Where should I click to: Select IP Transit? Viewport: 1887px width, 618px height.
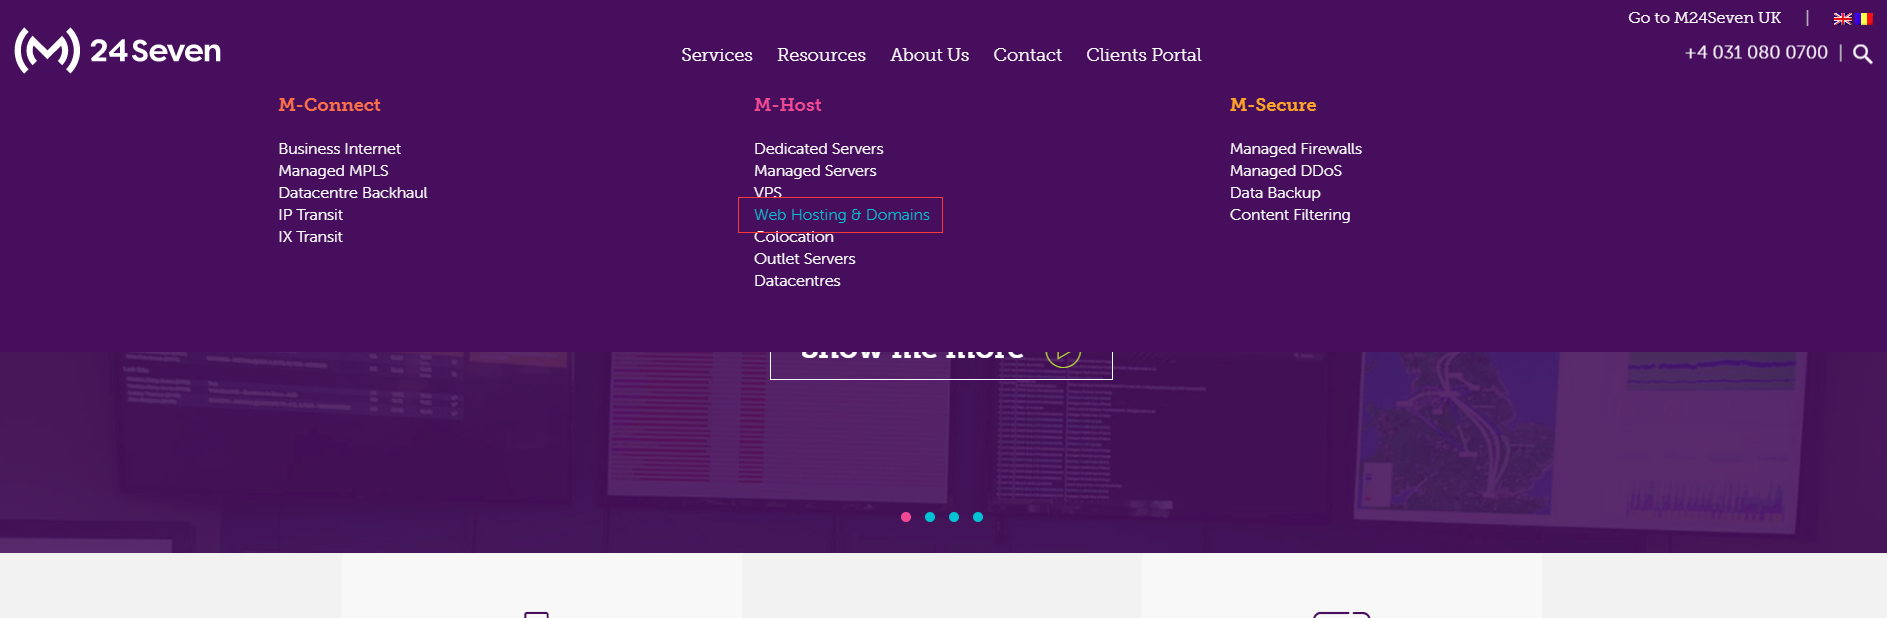[311, 215]
